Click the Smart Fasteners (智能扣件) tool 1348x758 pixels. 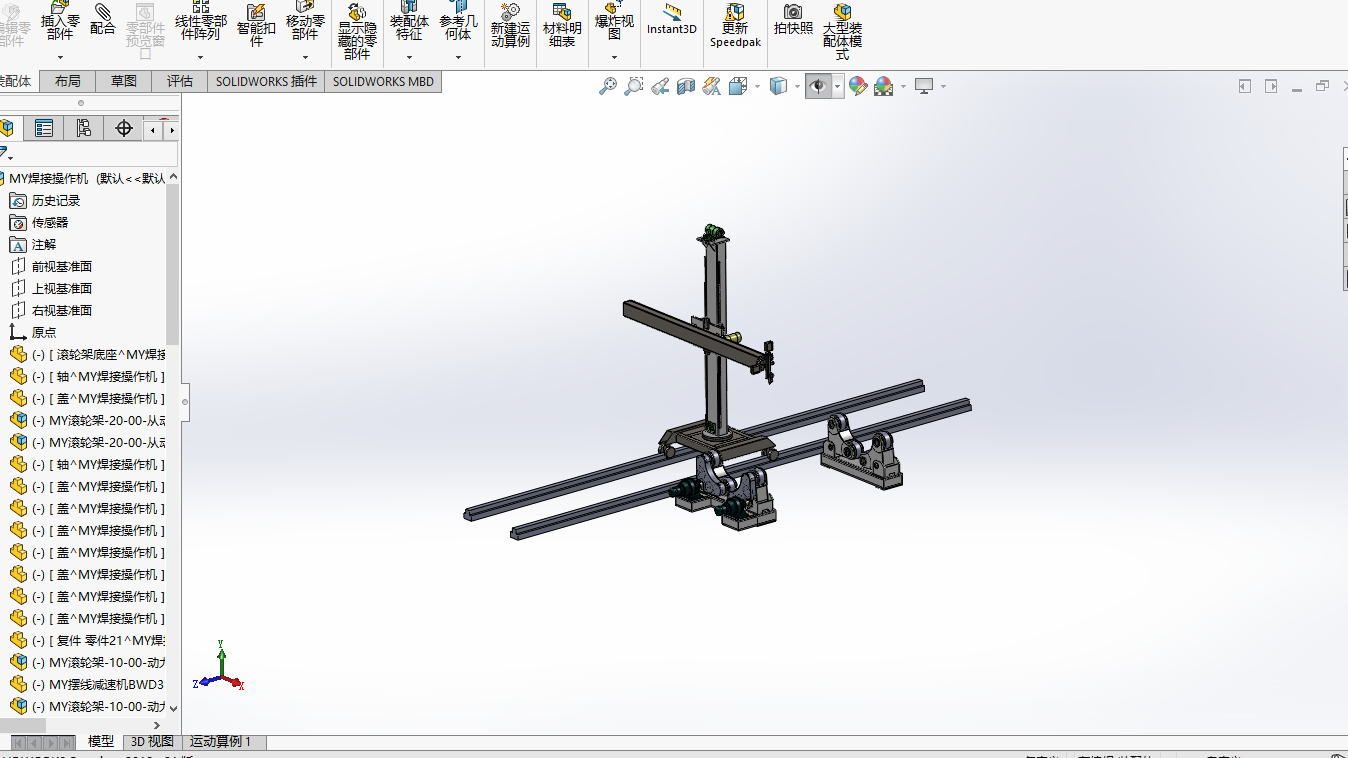256,24
